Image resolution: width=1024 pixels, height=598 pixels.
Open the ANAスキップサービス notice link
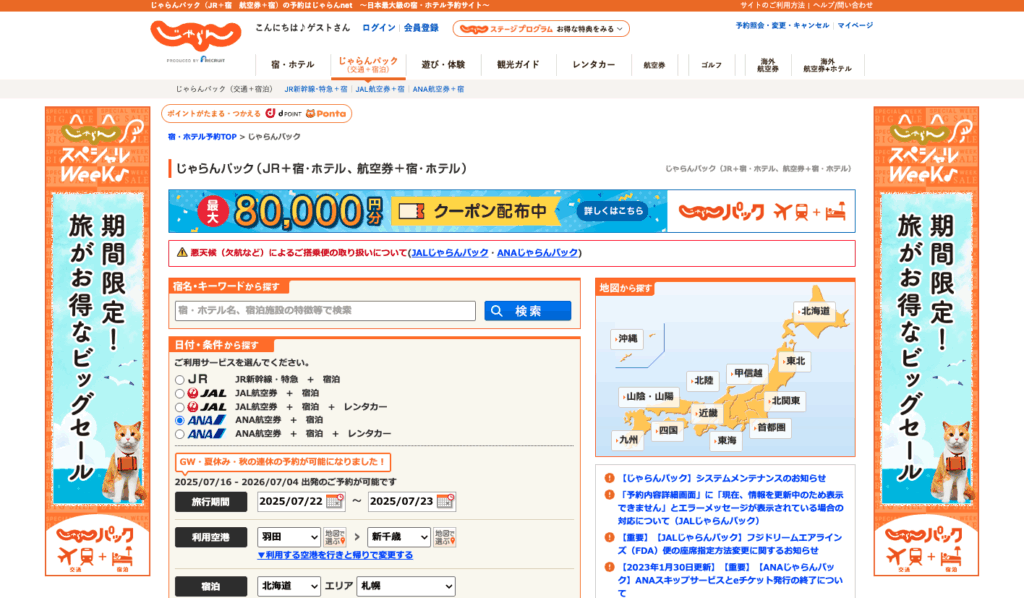pyautogui.click(x=730, y=580)
